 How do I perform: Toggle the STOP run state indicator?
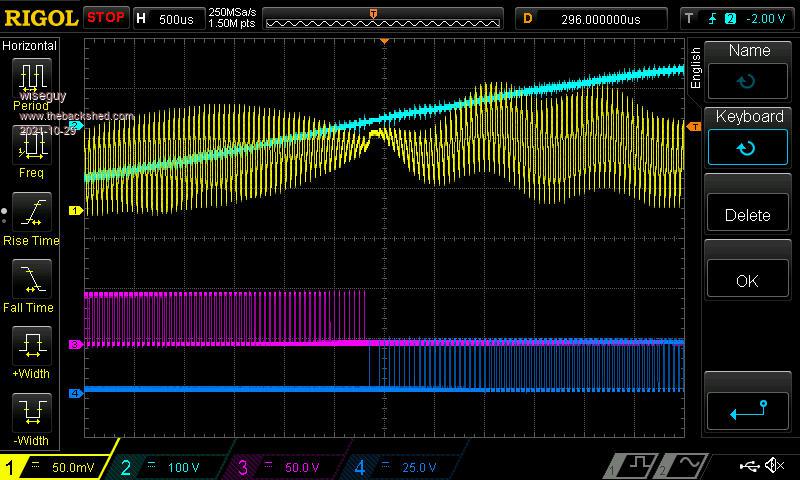[x=106, y=18]
